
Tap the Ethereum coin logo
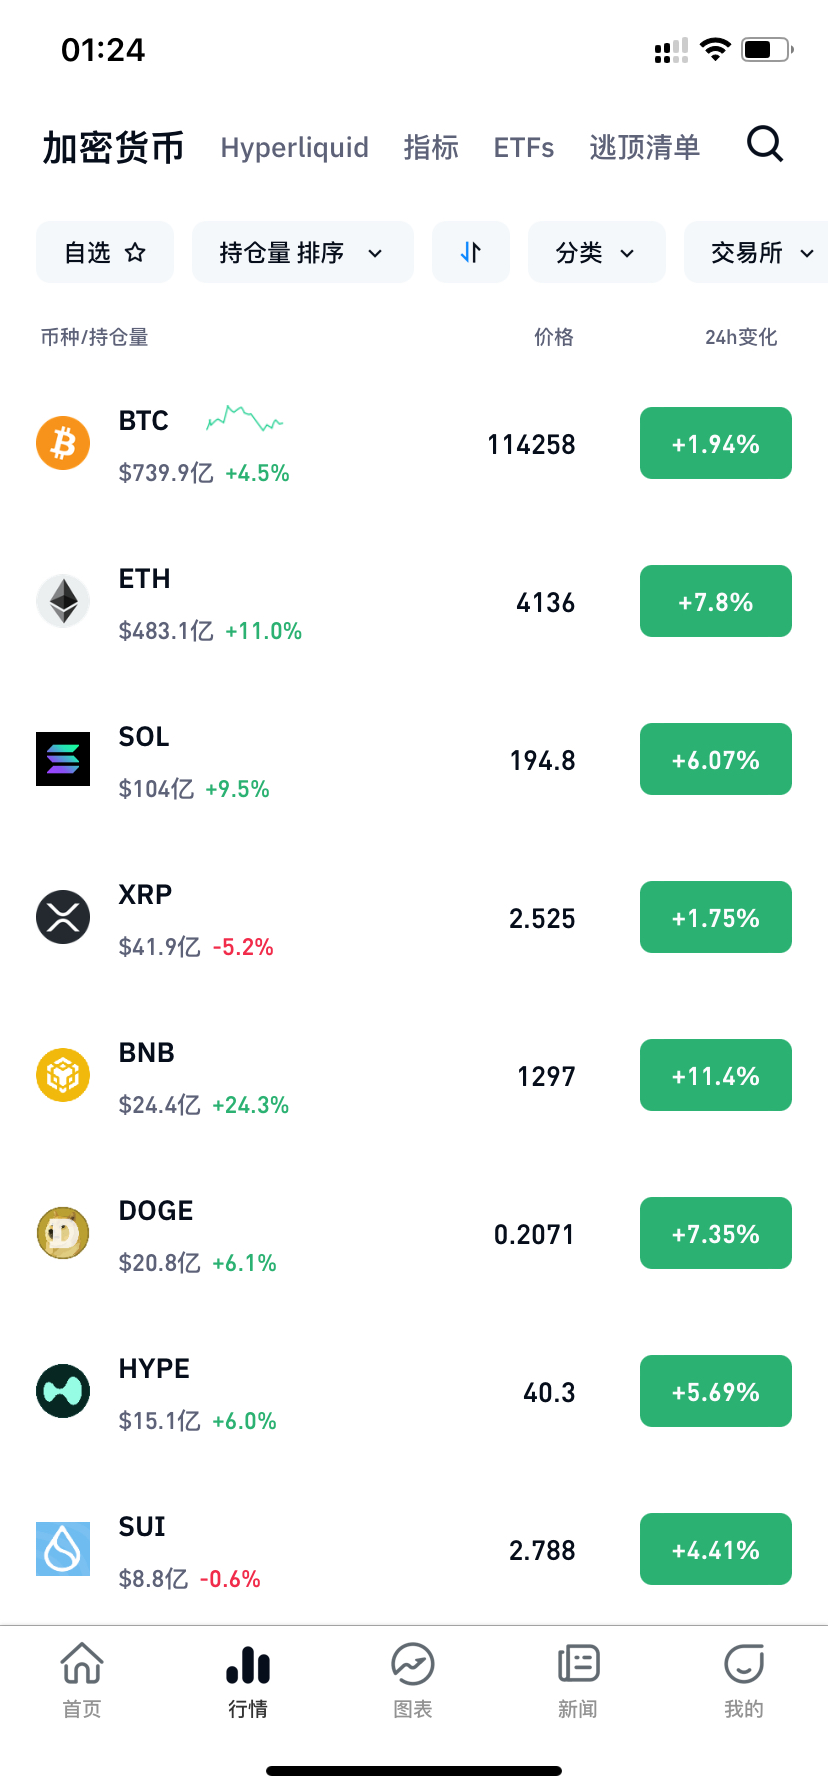tap(63, 601)
